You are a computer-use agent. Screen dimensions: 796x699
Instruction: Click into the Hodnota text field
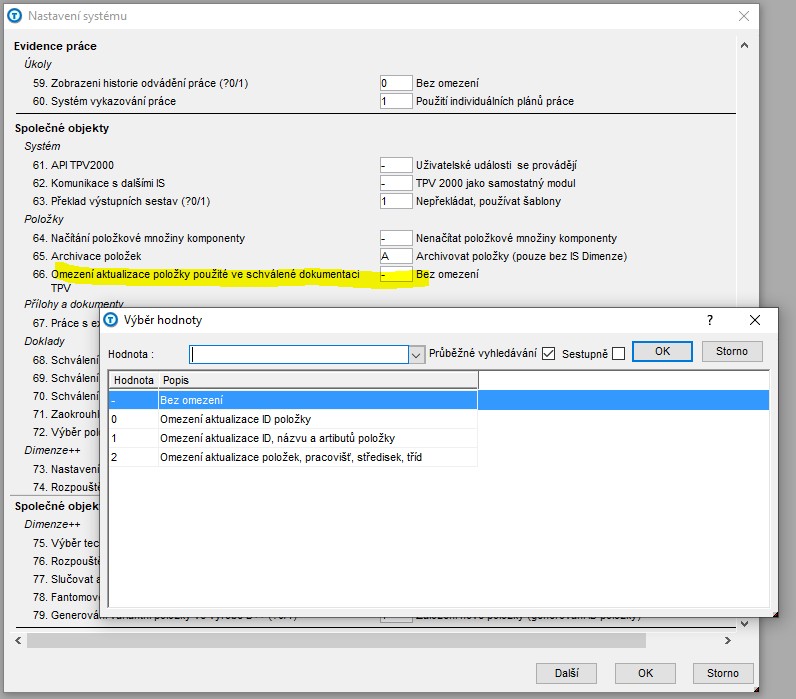pyautogui.click(x=298, y=354)
